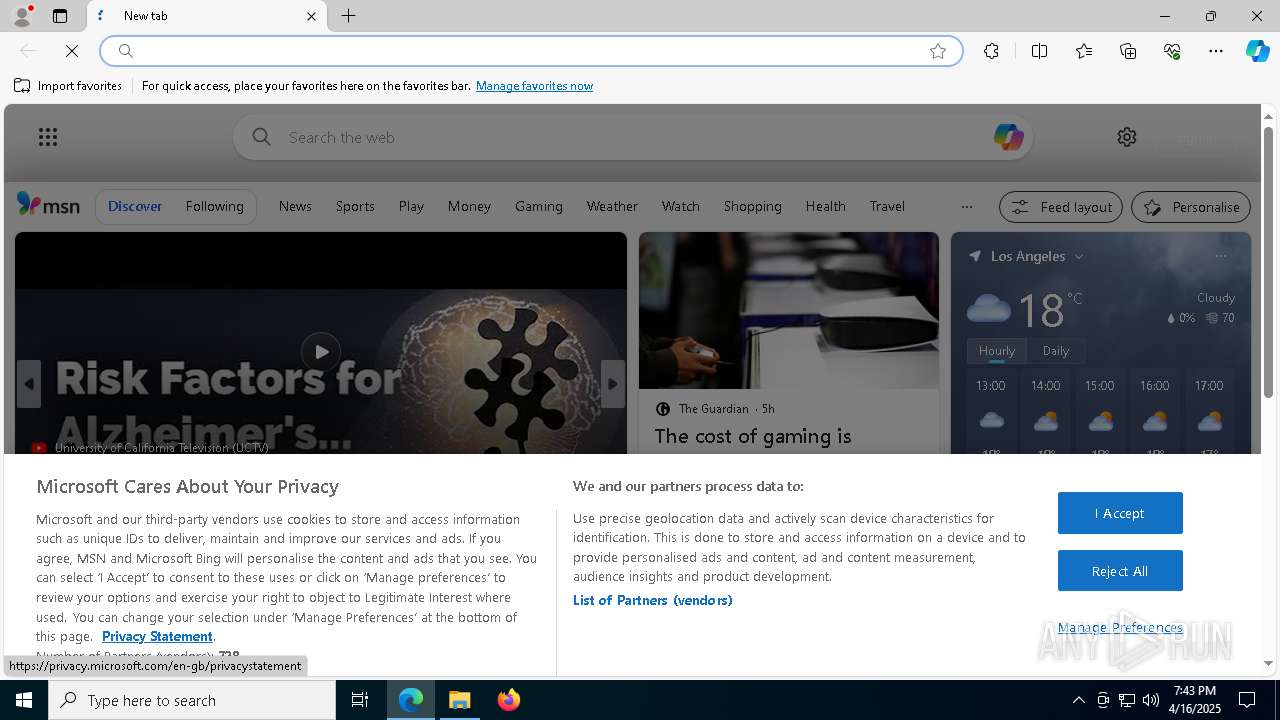Click Import favorites
1280x720 pixels.
click(x=68, y=86)
